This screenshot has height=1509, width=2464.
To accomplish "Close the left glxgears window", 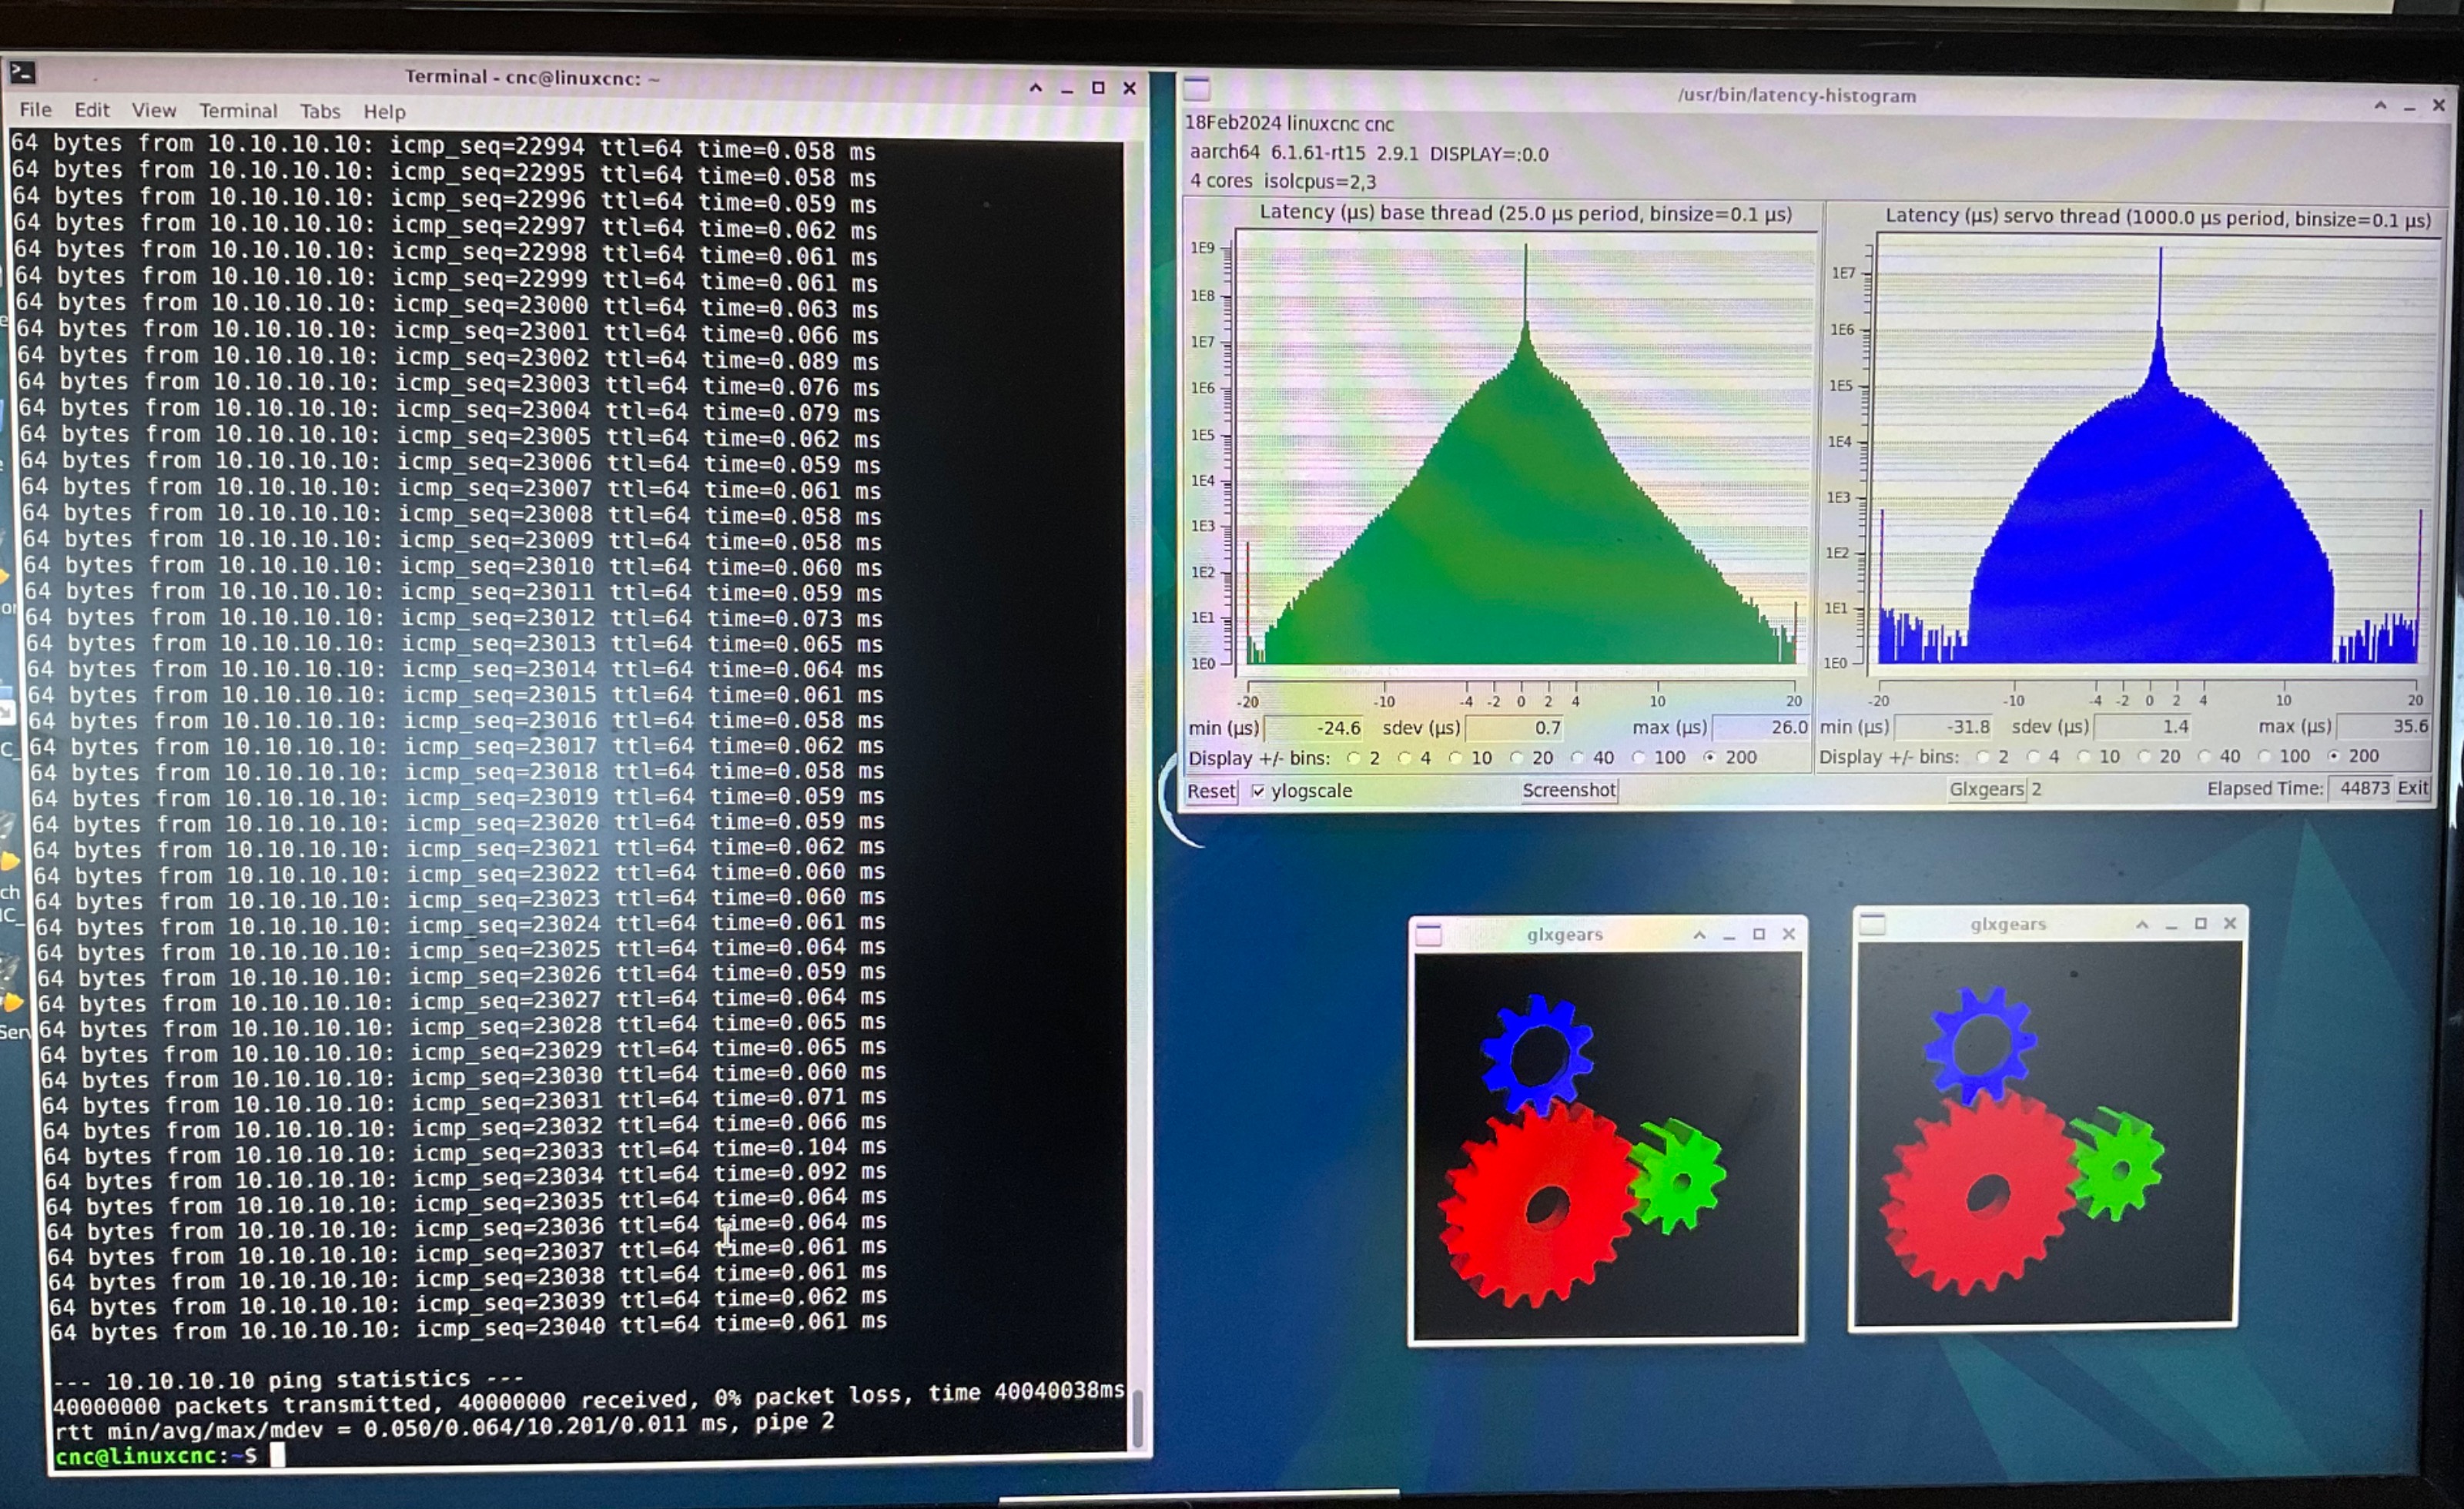I will point(1789,934).
